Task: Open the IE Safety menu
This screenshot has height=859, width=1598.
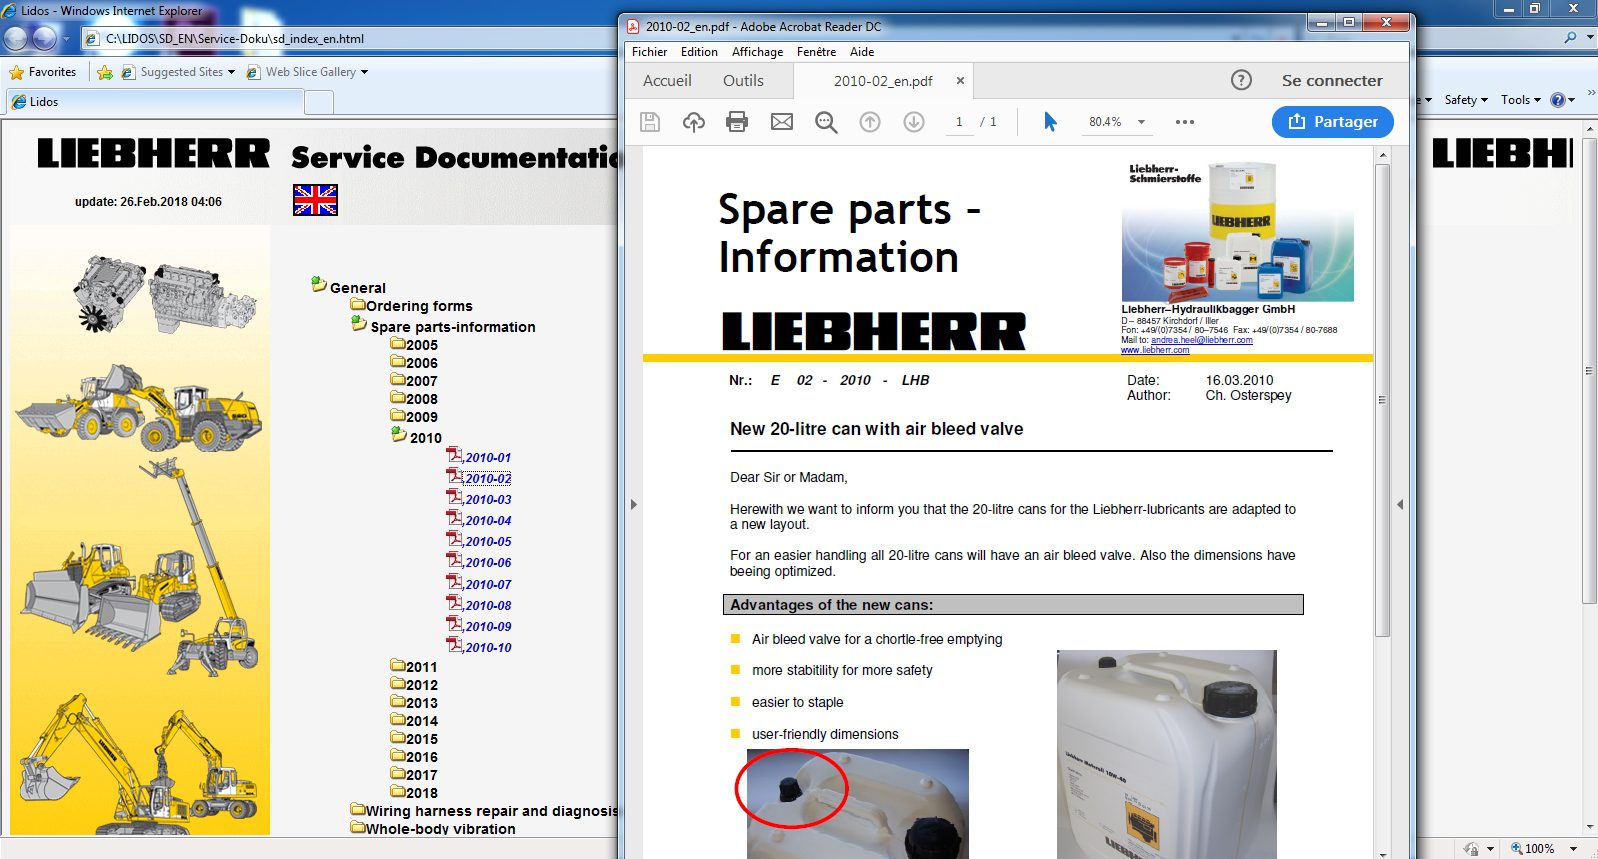Action: pyautogui.click(x=1466, y=100)
